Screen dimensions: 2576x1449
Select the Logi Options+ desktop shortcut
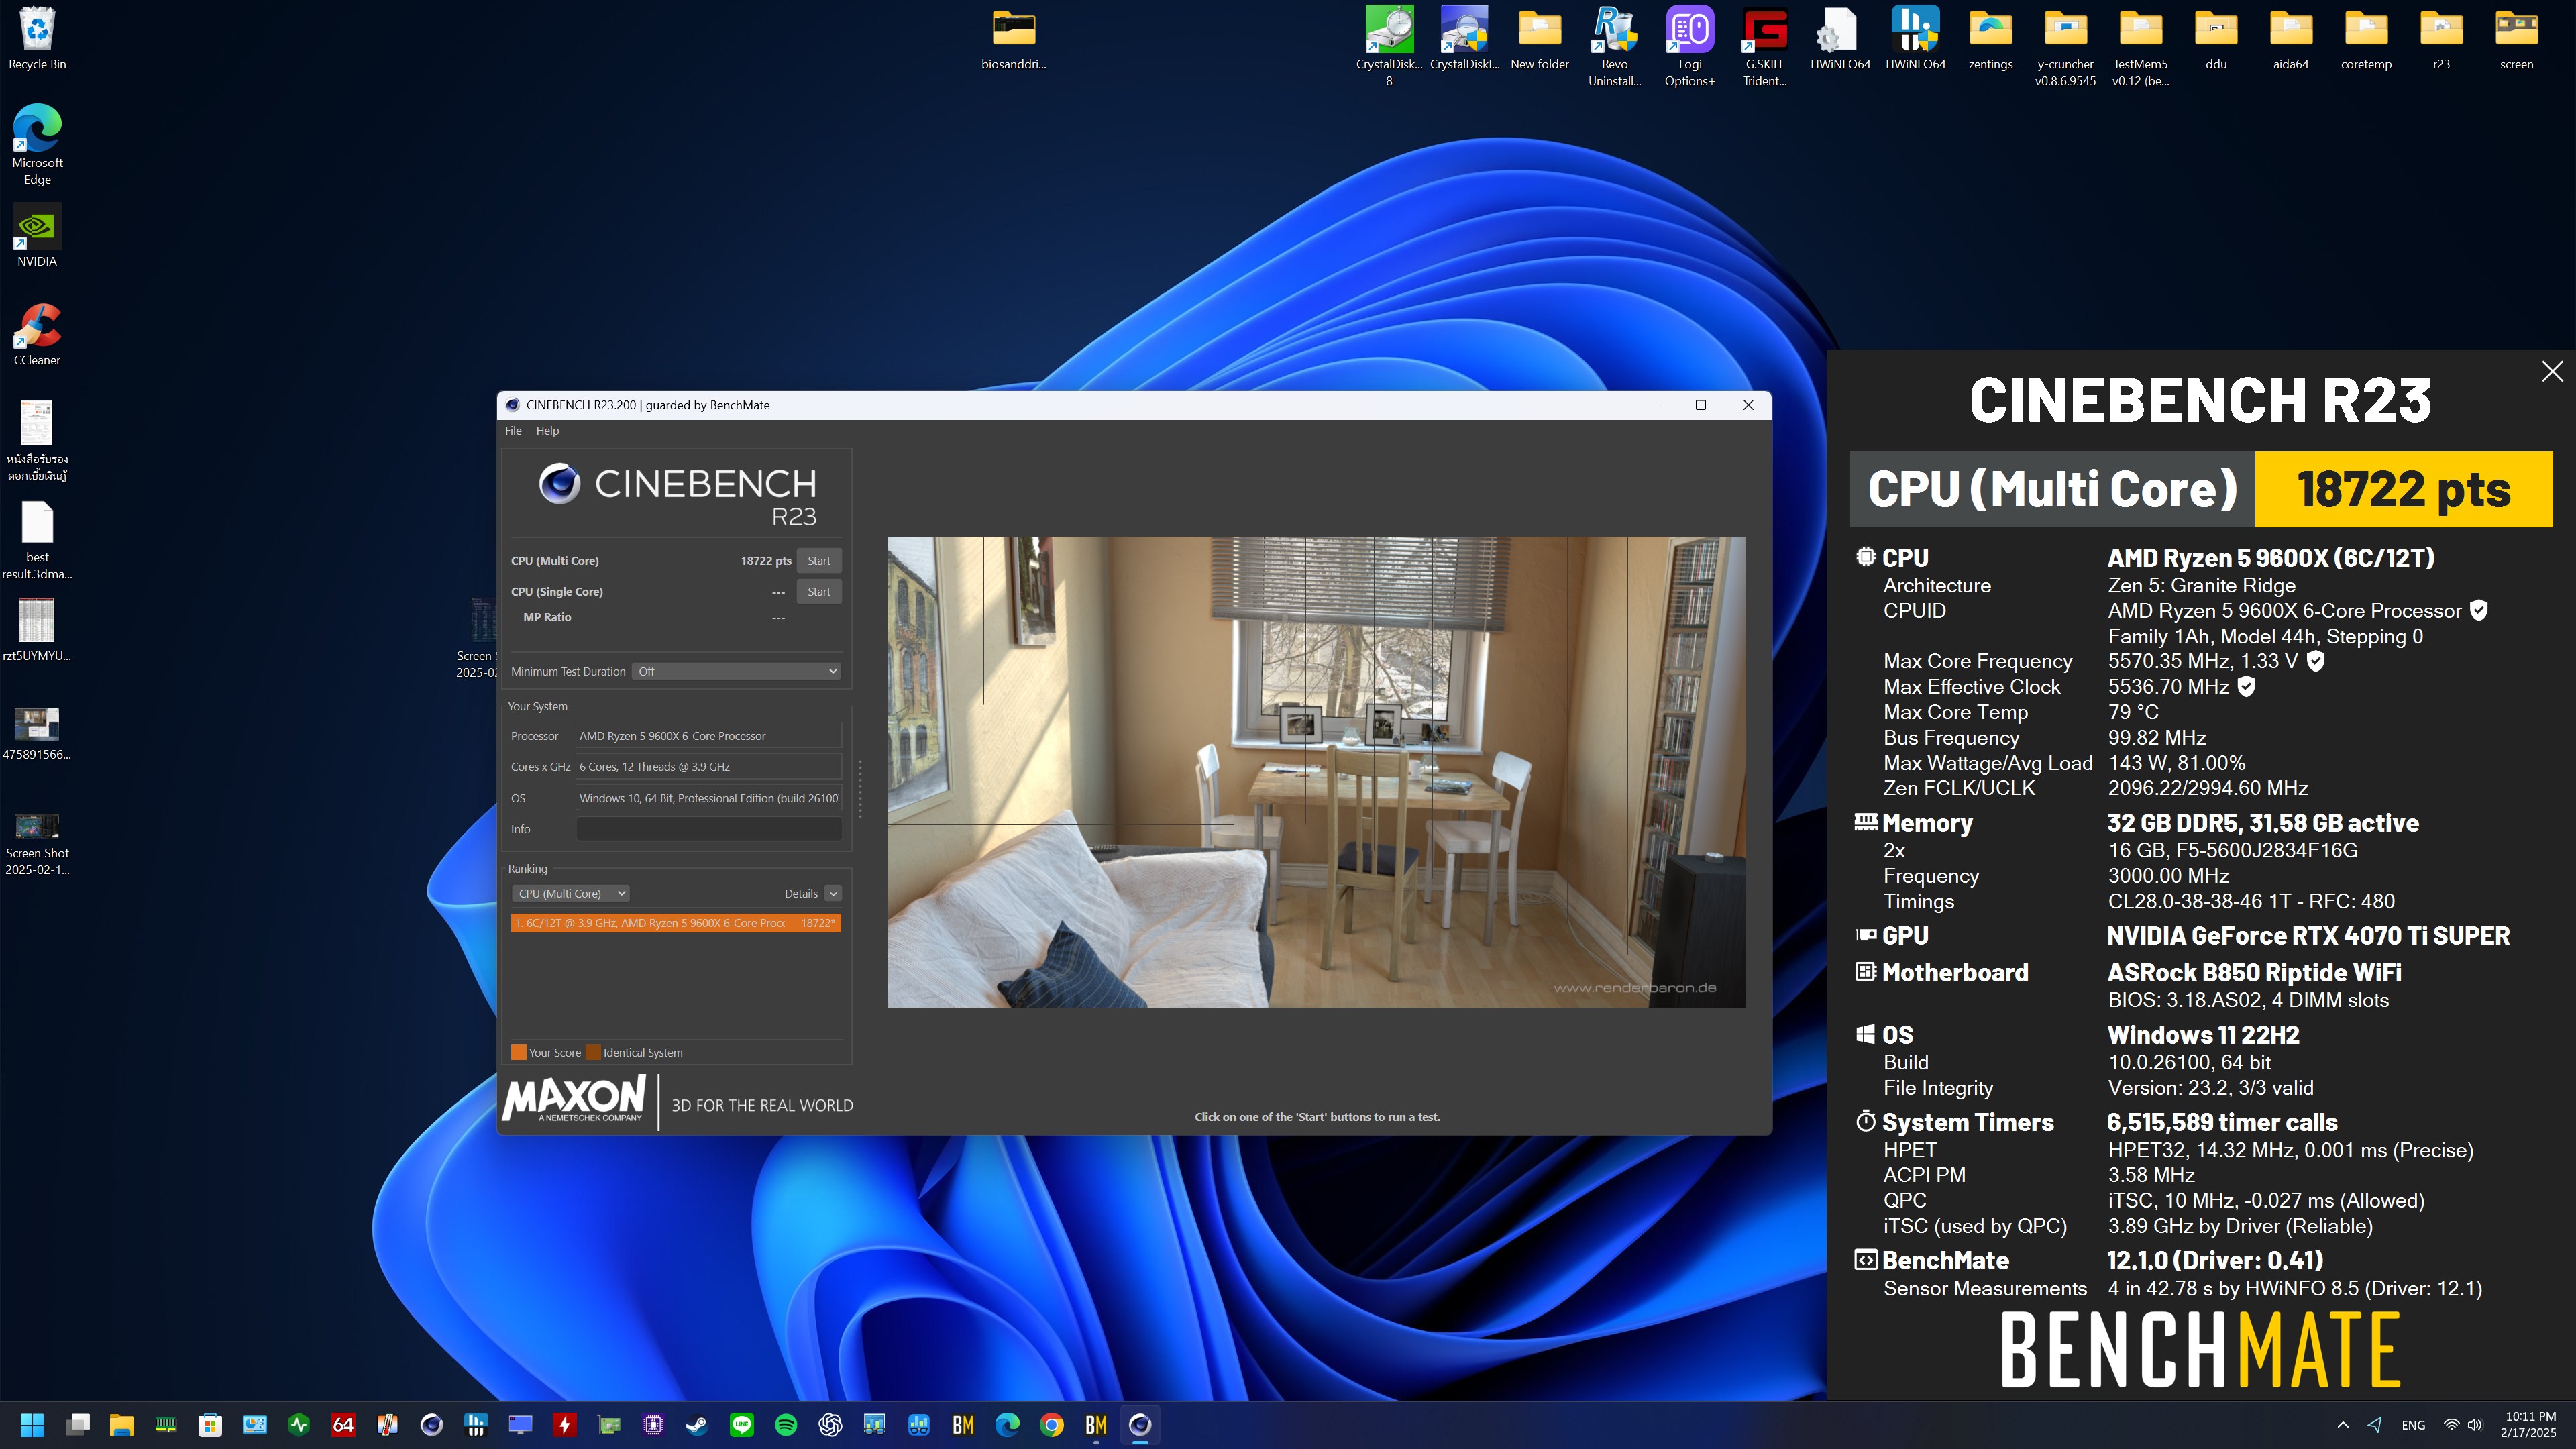pos(1690,46)
